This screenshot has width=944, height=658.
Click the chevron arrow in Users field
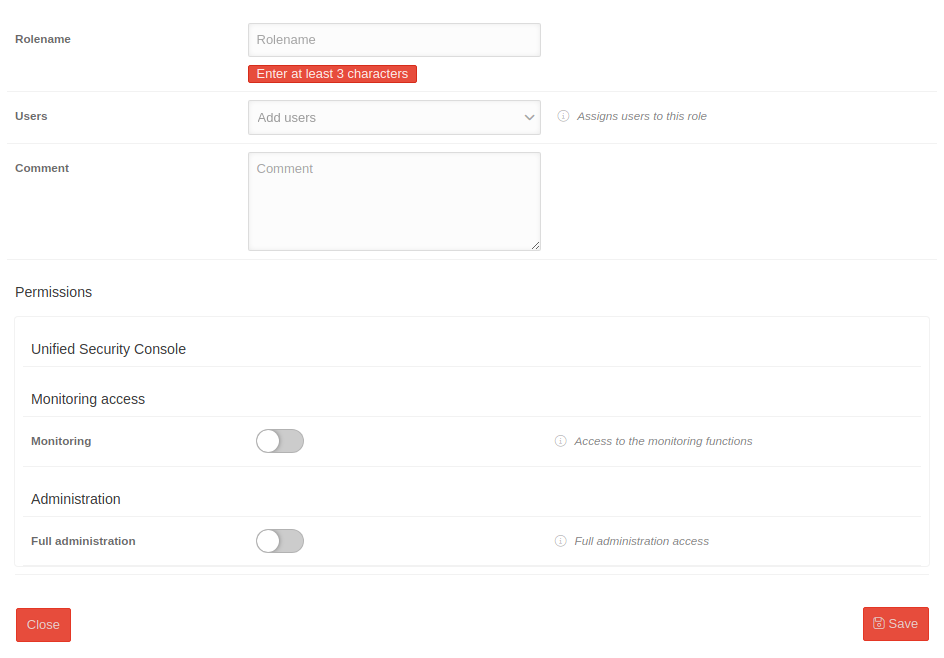tap(529, 117)
